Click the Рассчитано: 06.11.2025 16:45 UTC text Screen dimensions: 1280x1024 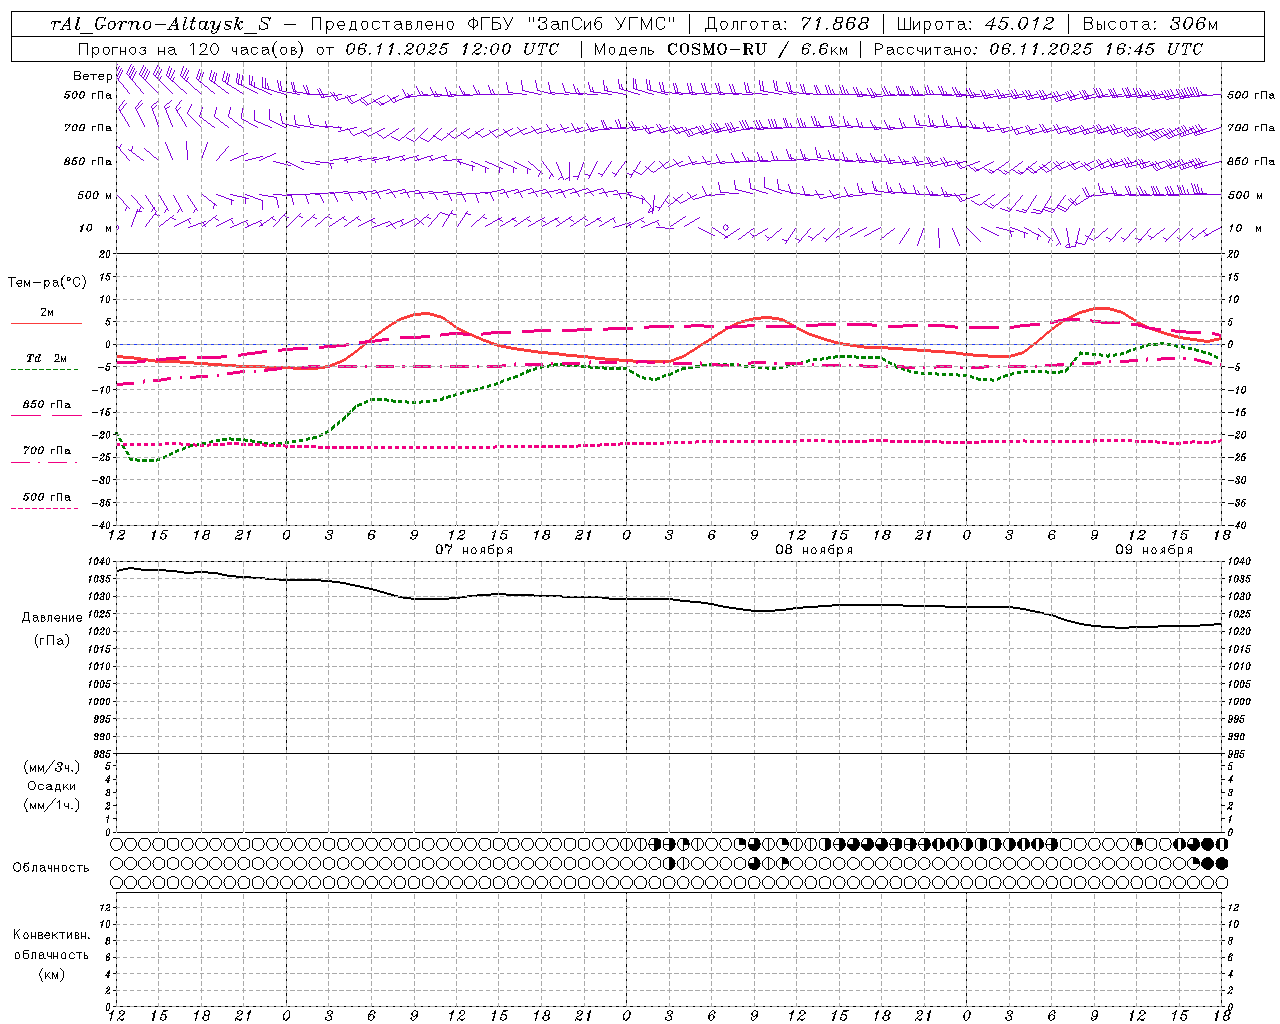point(1038,49)
